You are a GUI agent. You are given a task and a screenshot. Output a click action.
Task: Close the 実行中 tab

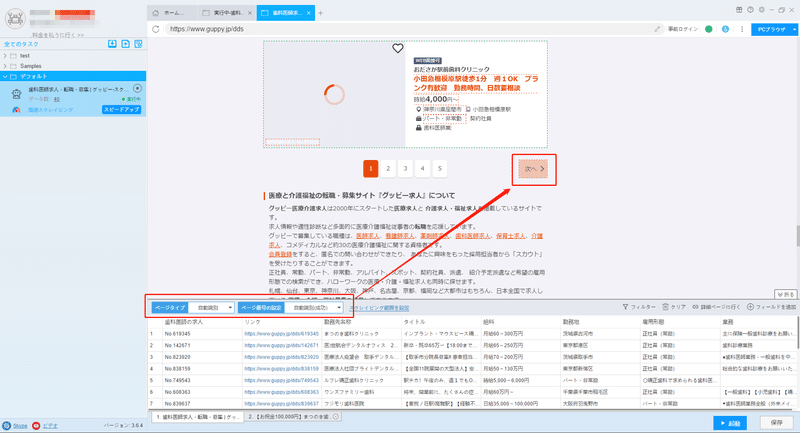[x=249, y=13]
